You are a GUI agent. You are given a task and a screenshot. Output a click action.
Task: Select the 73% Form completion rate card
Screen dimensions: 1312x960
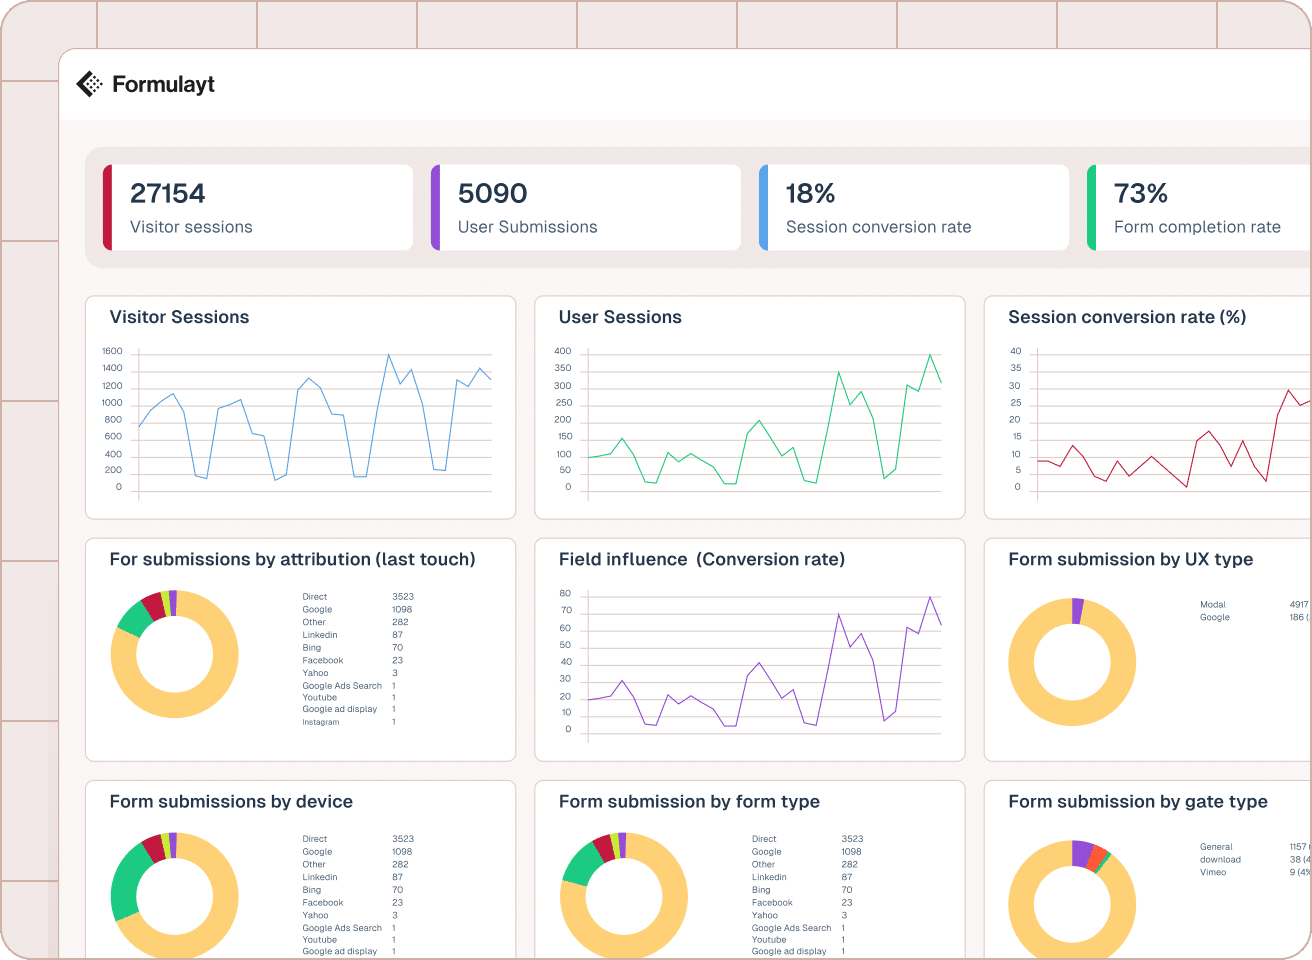coord(1199,207)
